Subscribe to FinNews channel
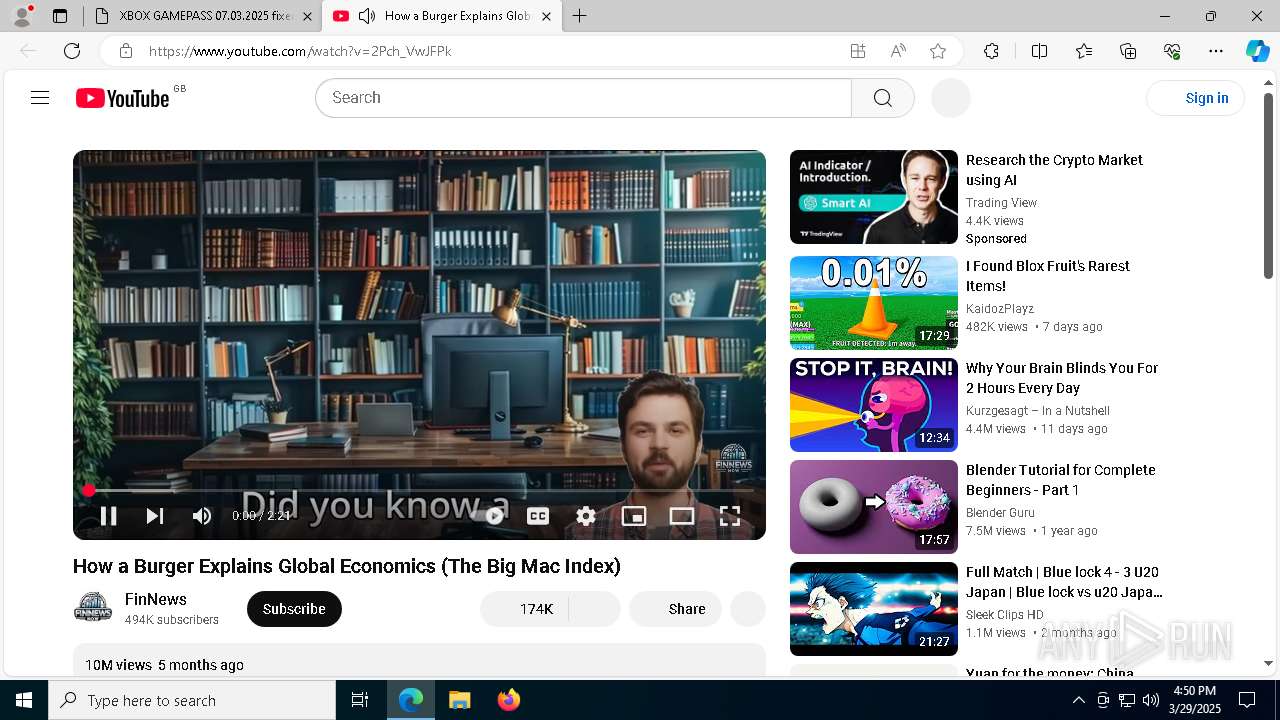This screenshot has width=1280, height=720. (294, 609)
